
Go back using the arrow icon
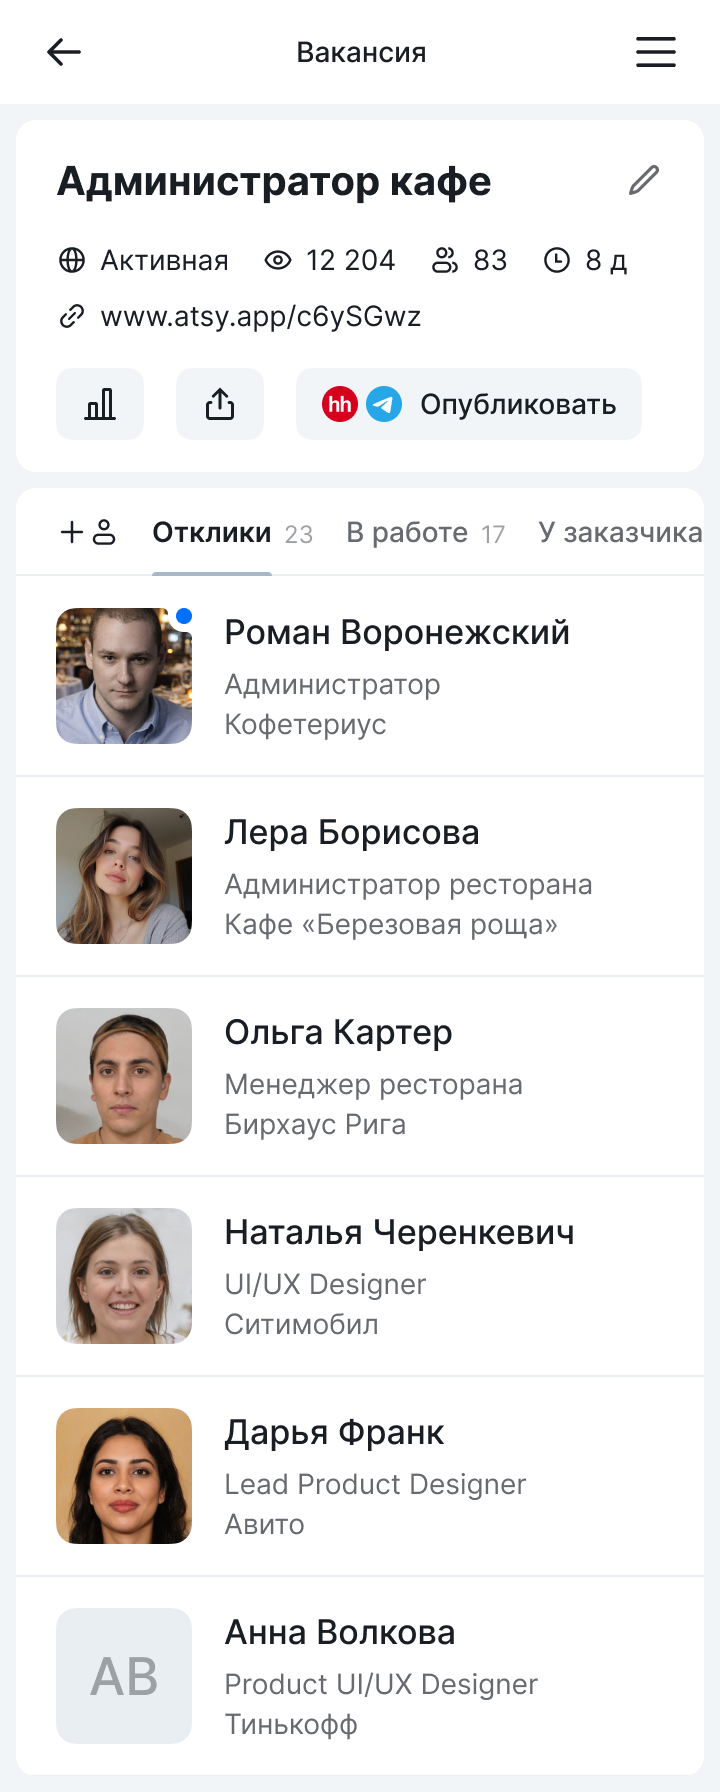64,52
